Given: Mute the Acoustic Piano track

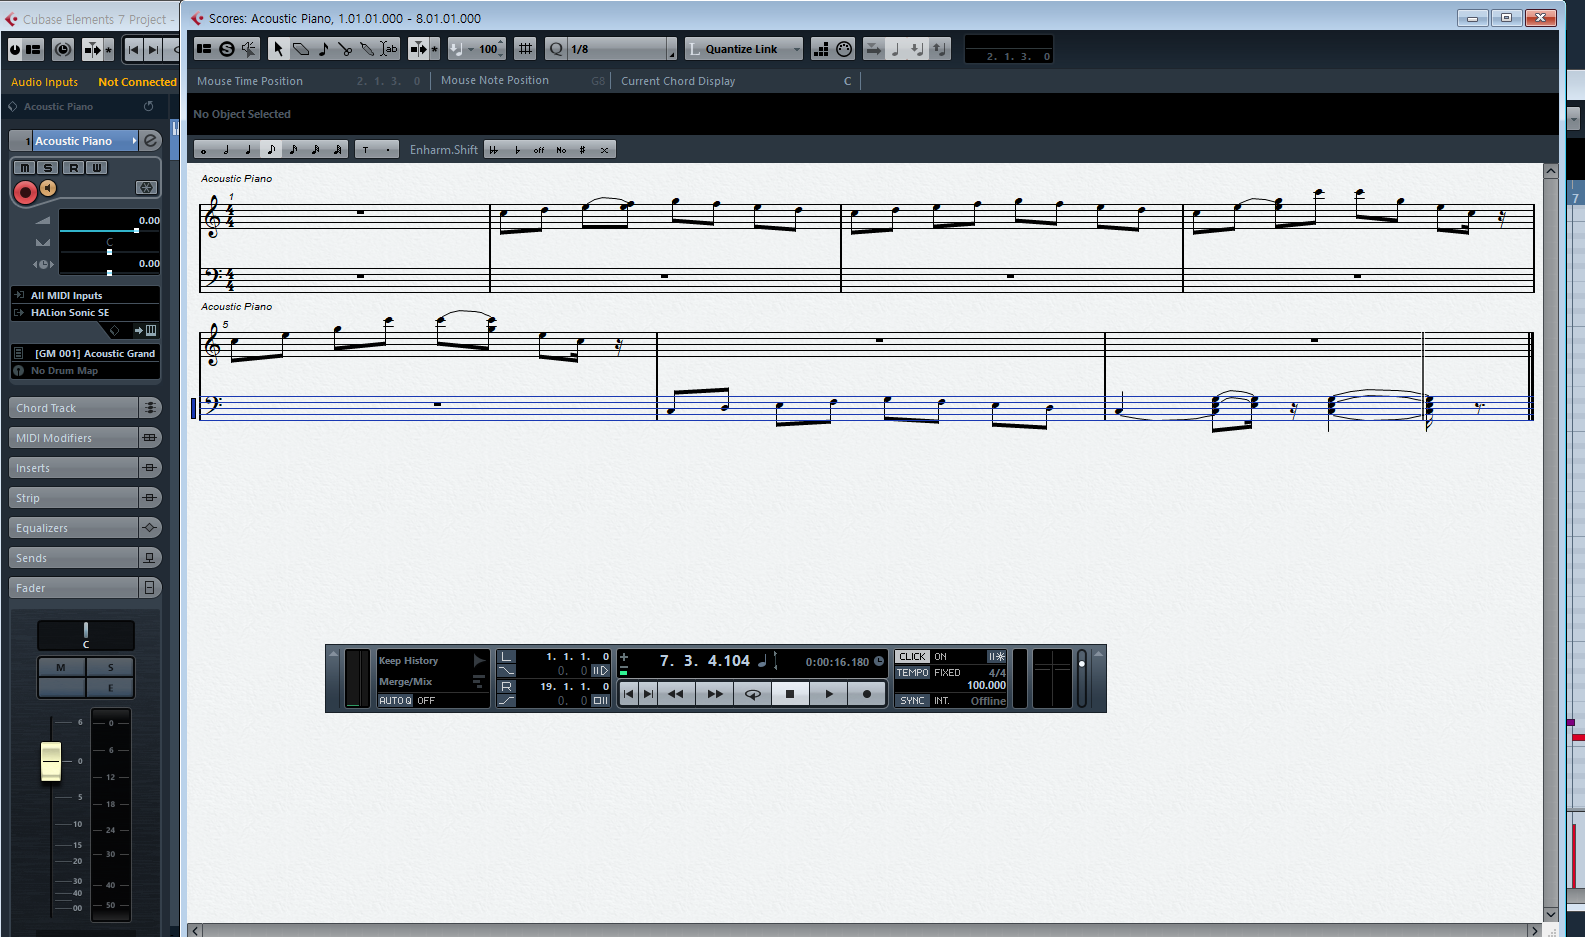Looking at the screenshot, I should [x=25, y=168].
